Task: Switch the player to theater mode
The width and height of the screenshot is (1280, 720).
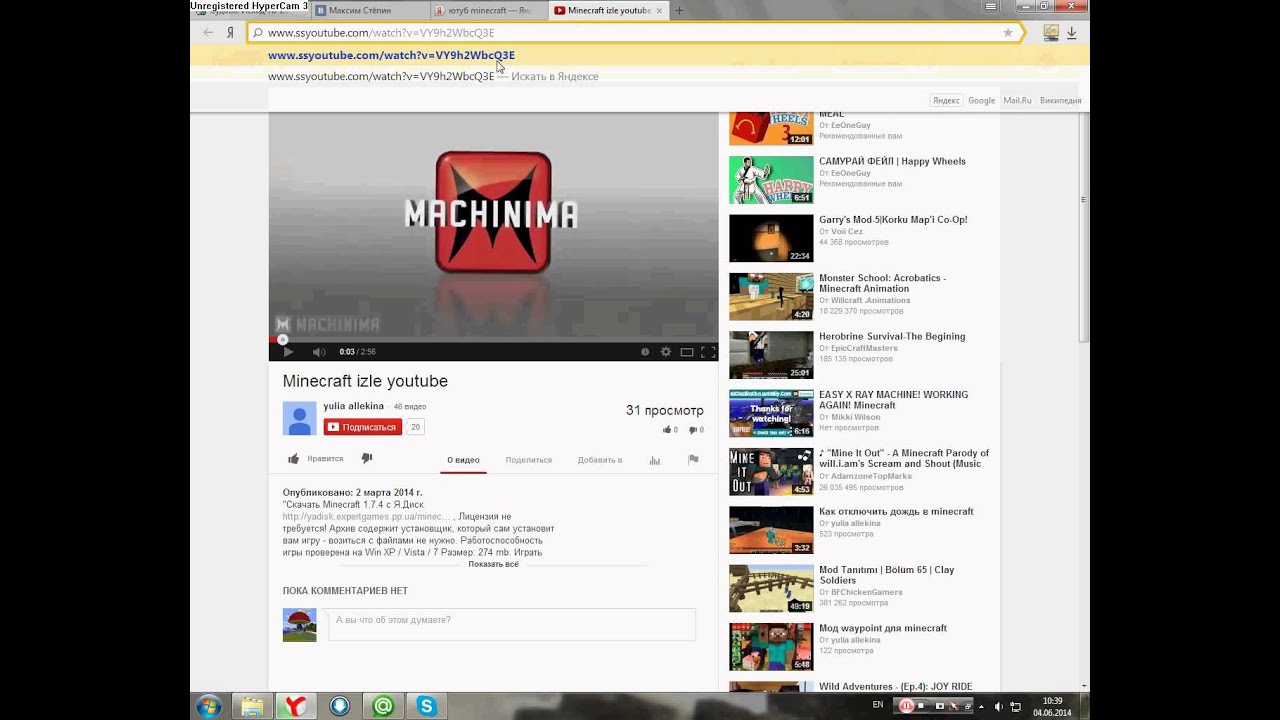Action: [x=687, y=352]
